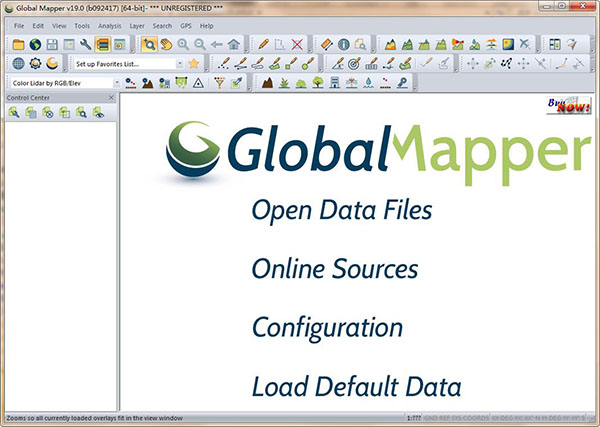Open the Help menu

[x=207, y=26]
